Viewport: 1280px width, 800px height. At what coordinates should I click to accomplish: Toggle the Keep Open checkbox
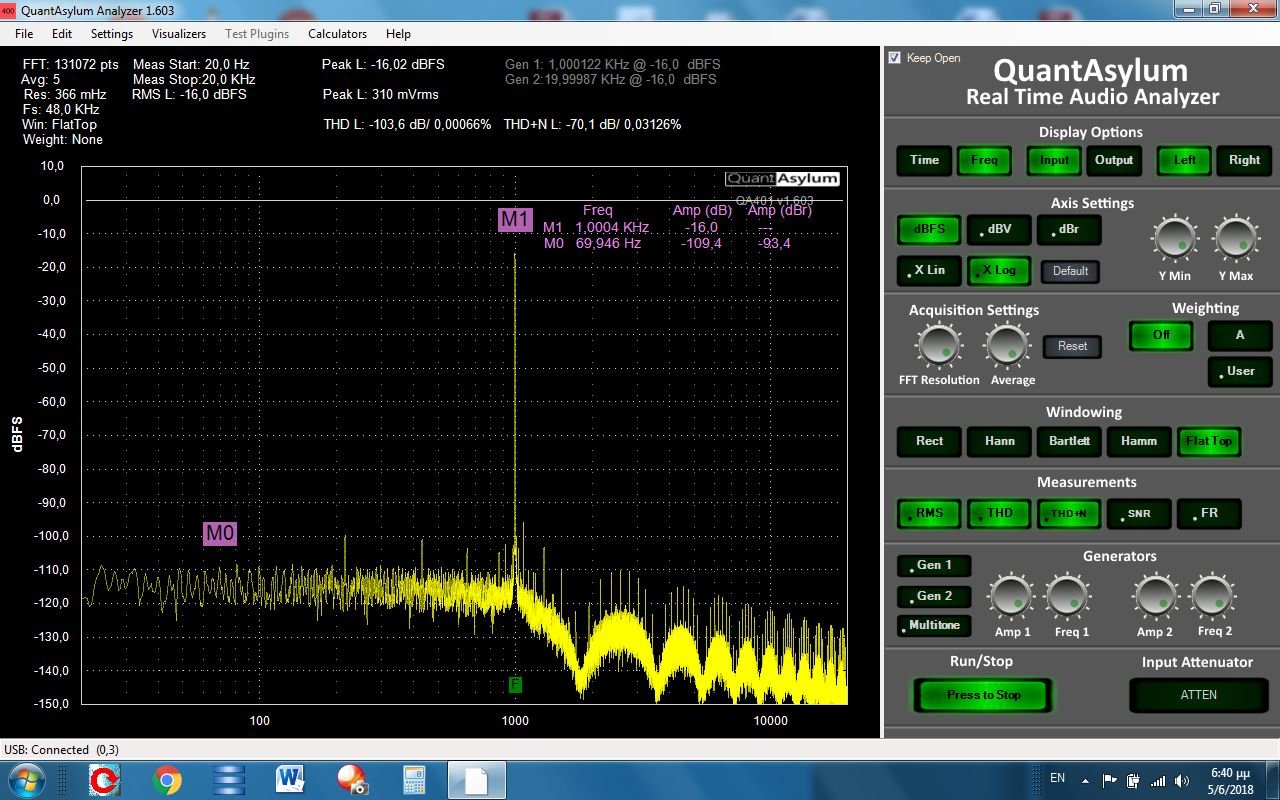tap(895, 58)
